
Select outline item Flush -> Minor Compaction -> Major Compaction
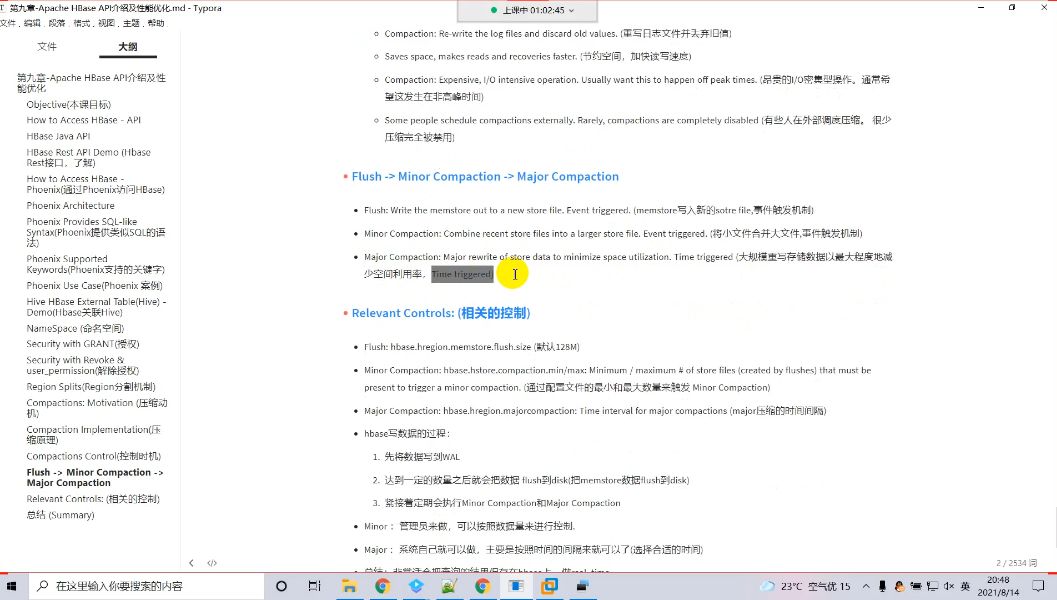tap(95, 477)
